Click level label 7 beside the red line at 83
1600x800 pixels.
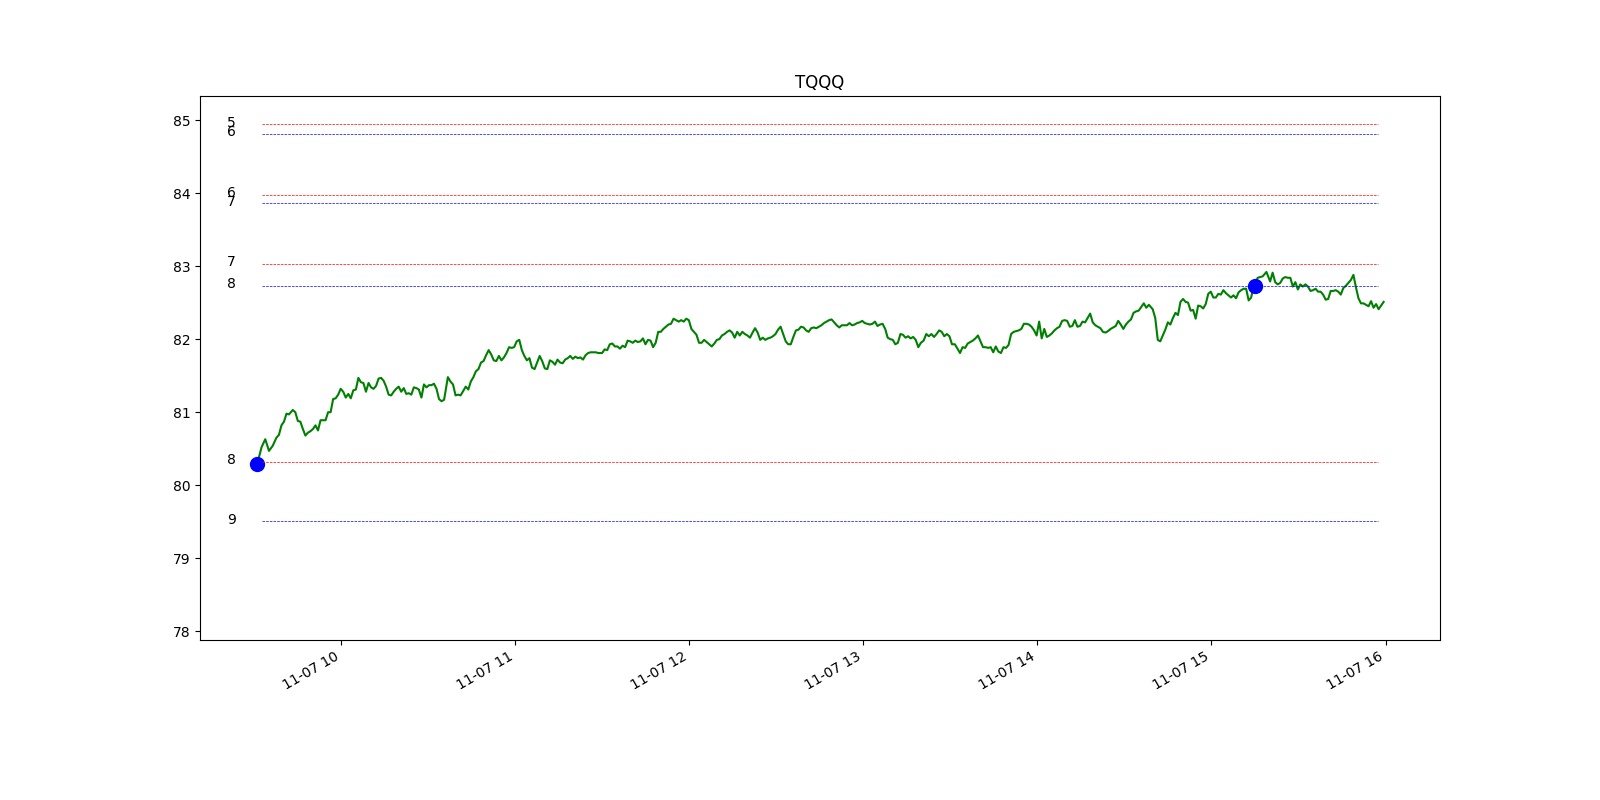(x=231, y=262)
